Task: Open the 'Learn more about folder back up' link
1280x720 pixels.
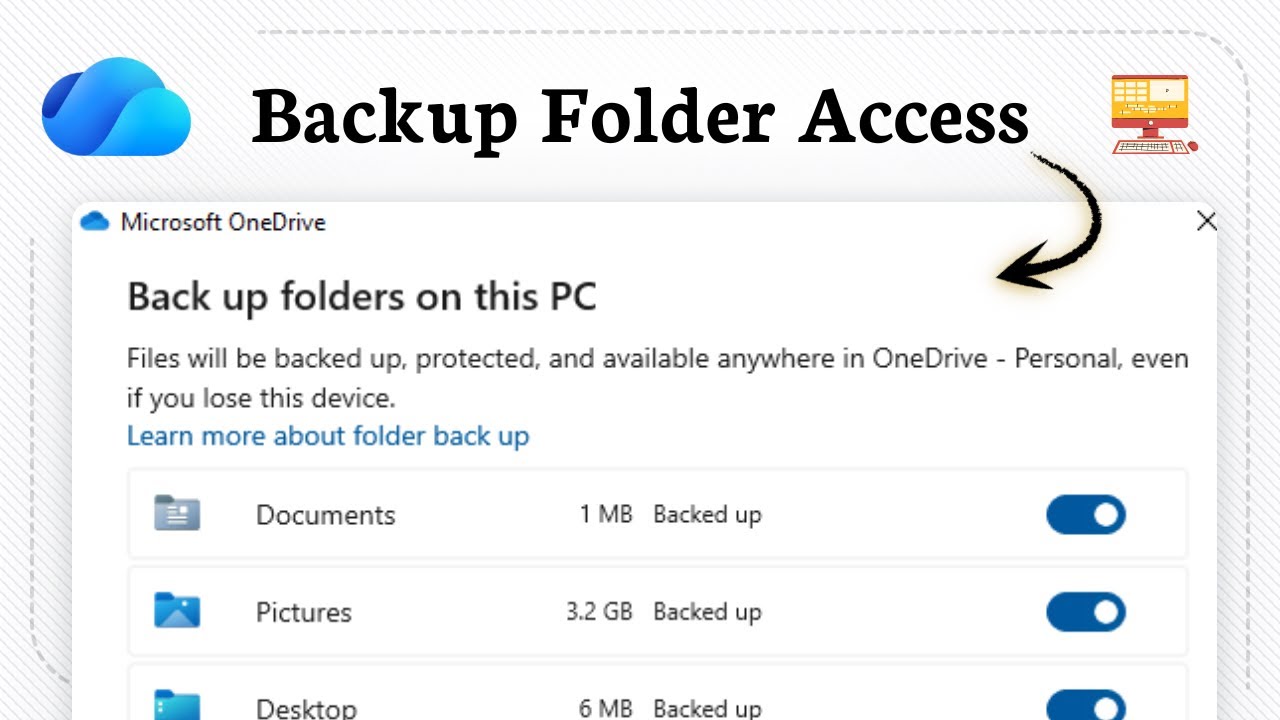Action: coord(328,436)
